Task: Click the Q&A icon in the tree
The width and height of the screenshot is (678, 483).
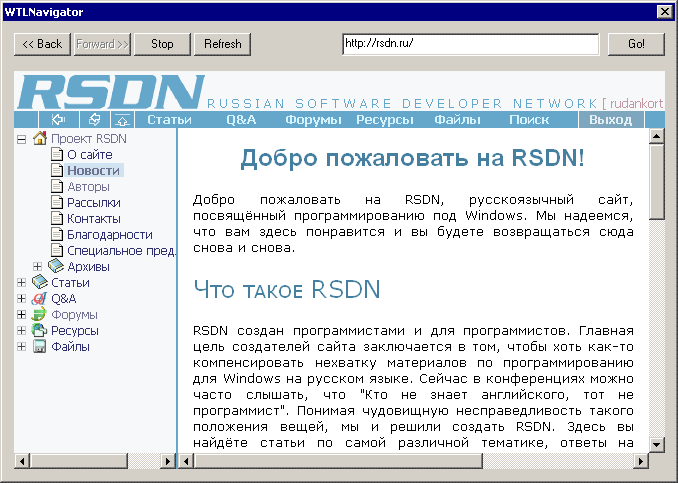Action: tap(40, 299)
